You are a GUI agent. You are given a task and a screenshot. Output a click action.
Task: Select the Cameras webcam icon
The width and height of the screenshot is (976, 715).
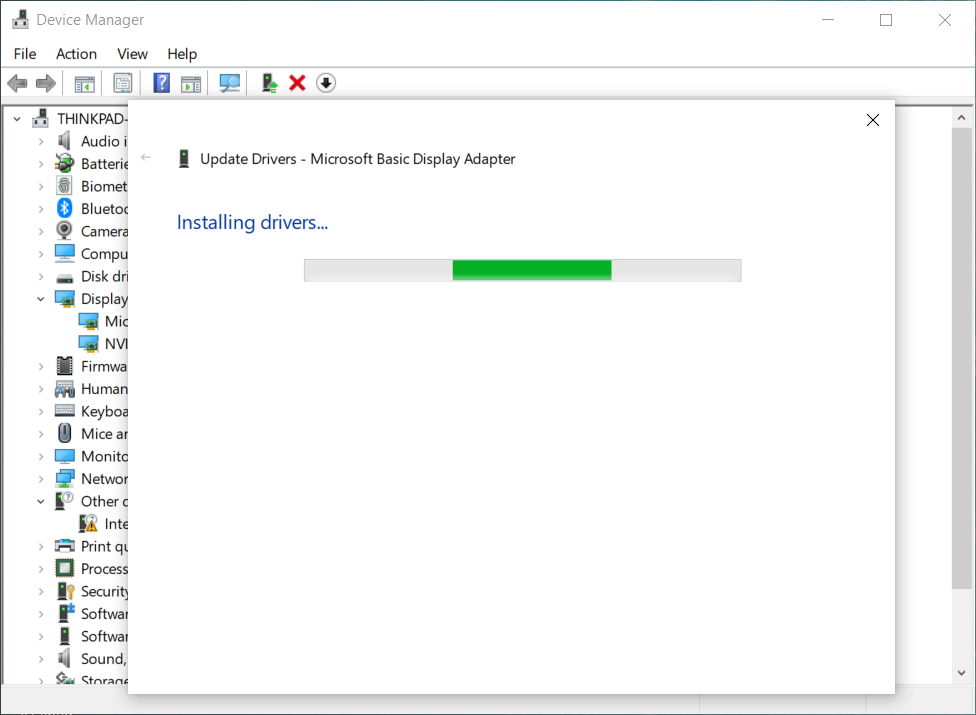(65, 231)
